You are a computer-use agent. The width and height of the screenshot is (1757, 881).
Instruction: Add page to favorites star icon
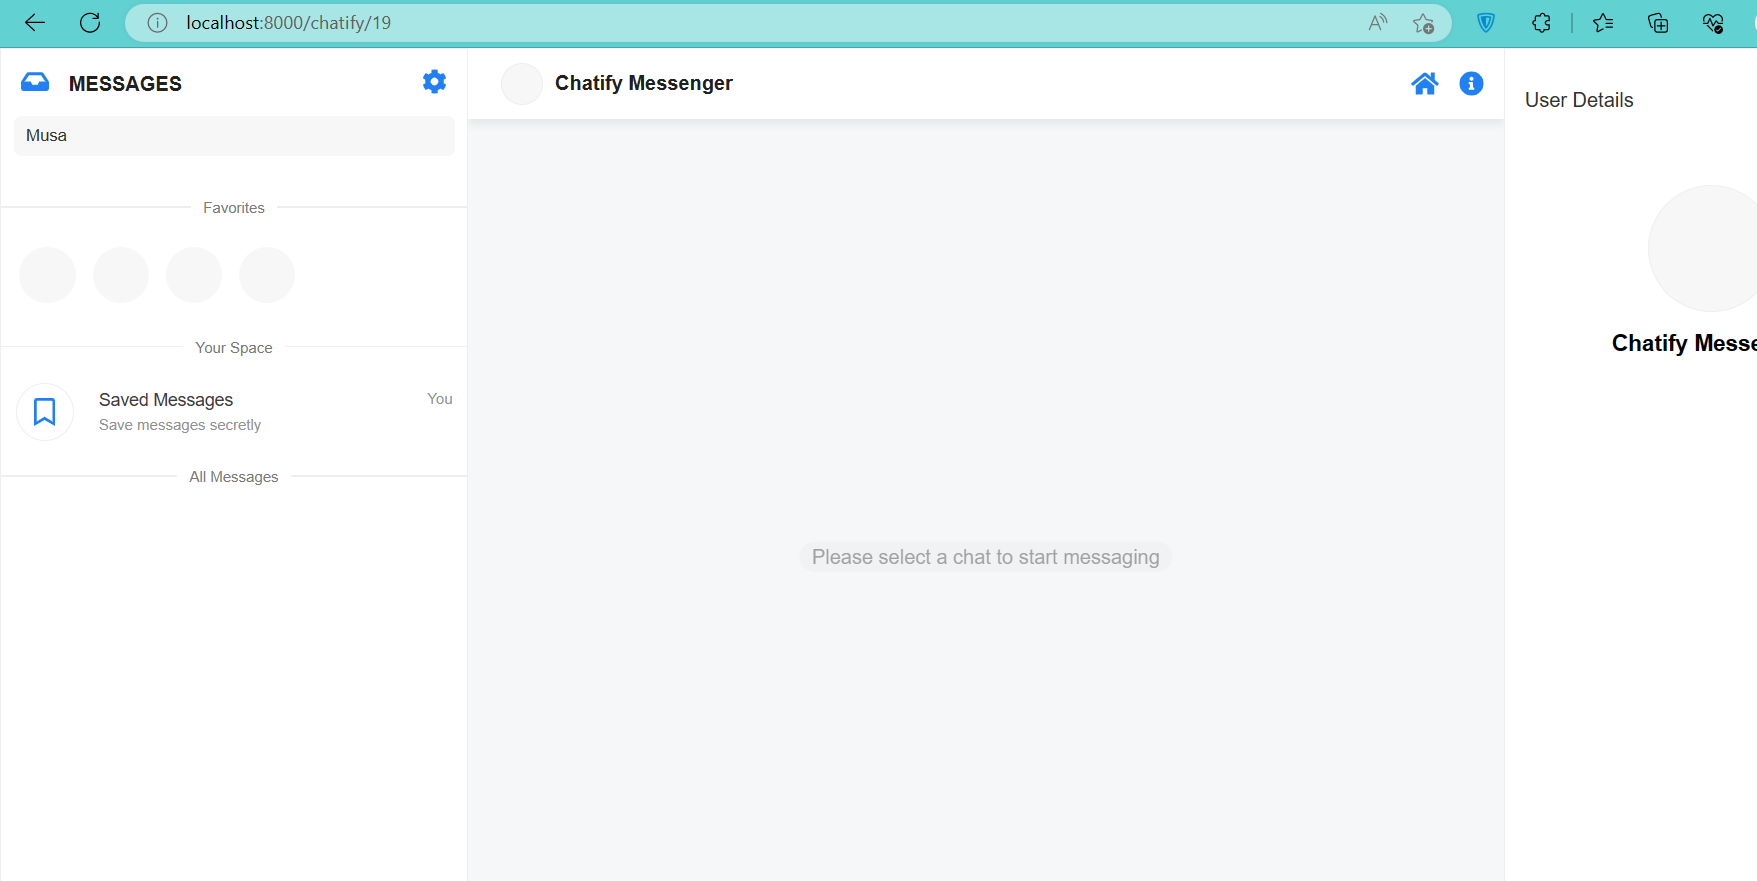[x=1423, y=23]
